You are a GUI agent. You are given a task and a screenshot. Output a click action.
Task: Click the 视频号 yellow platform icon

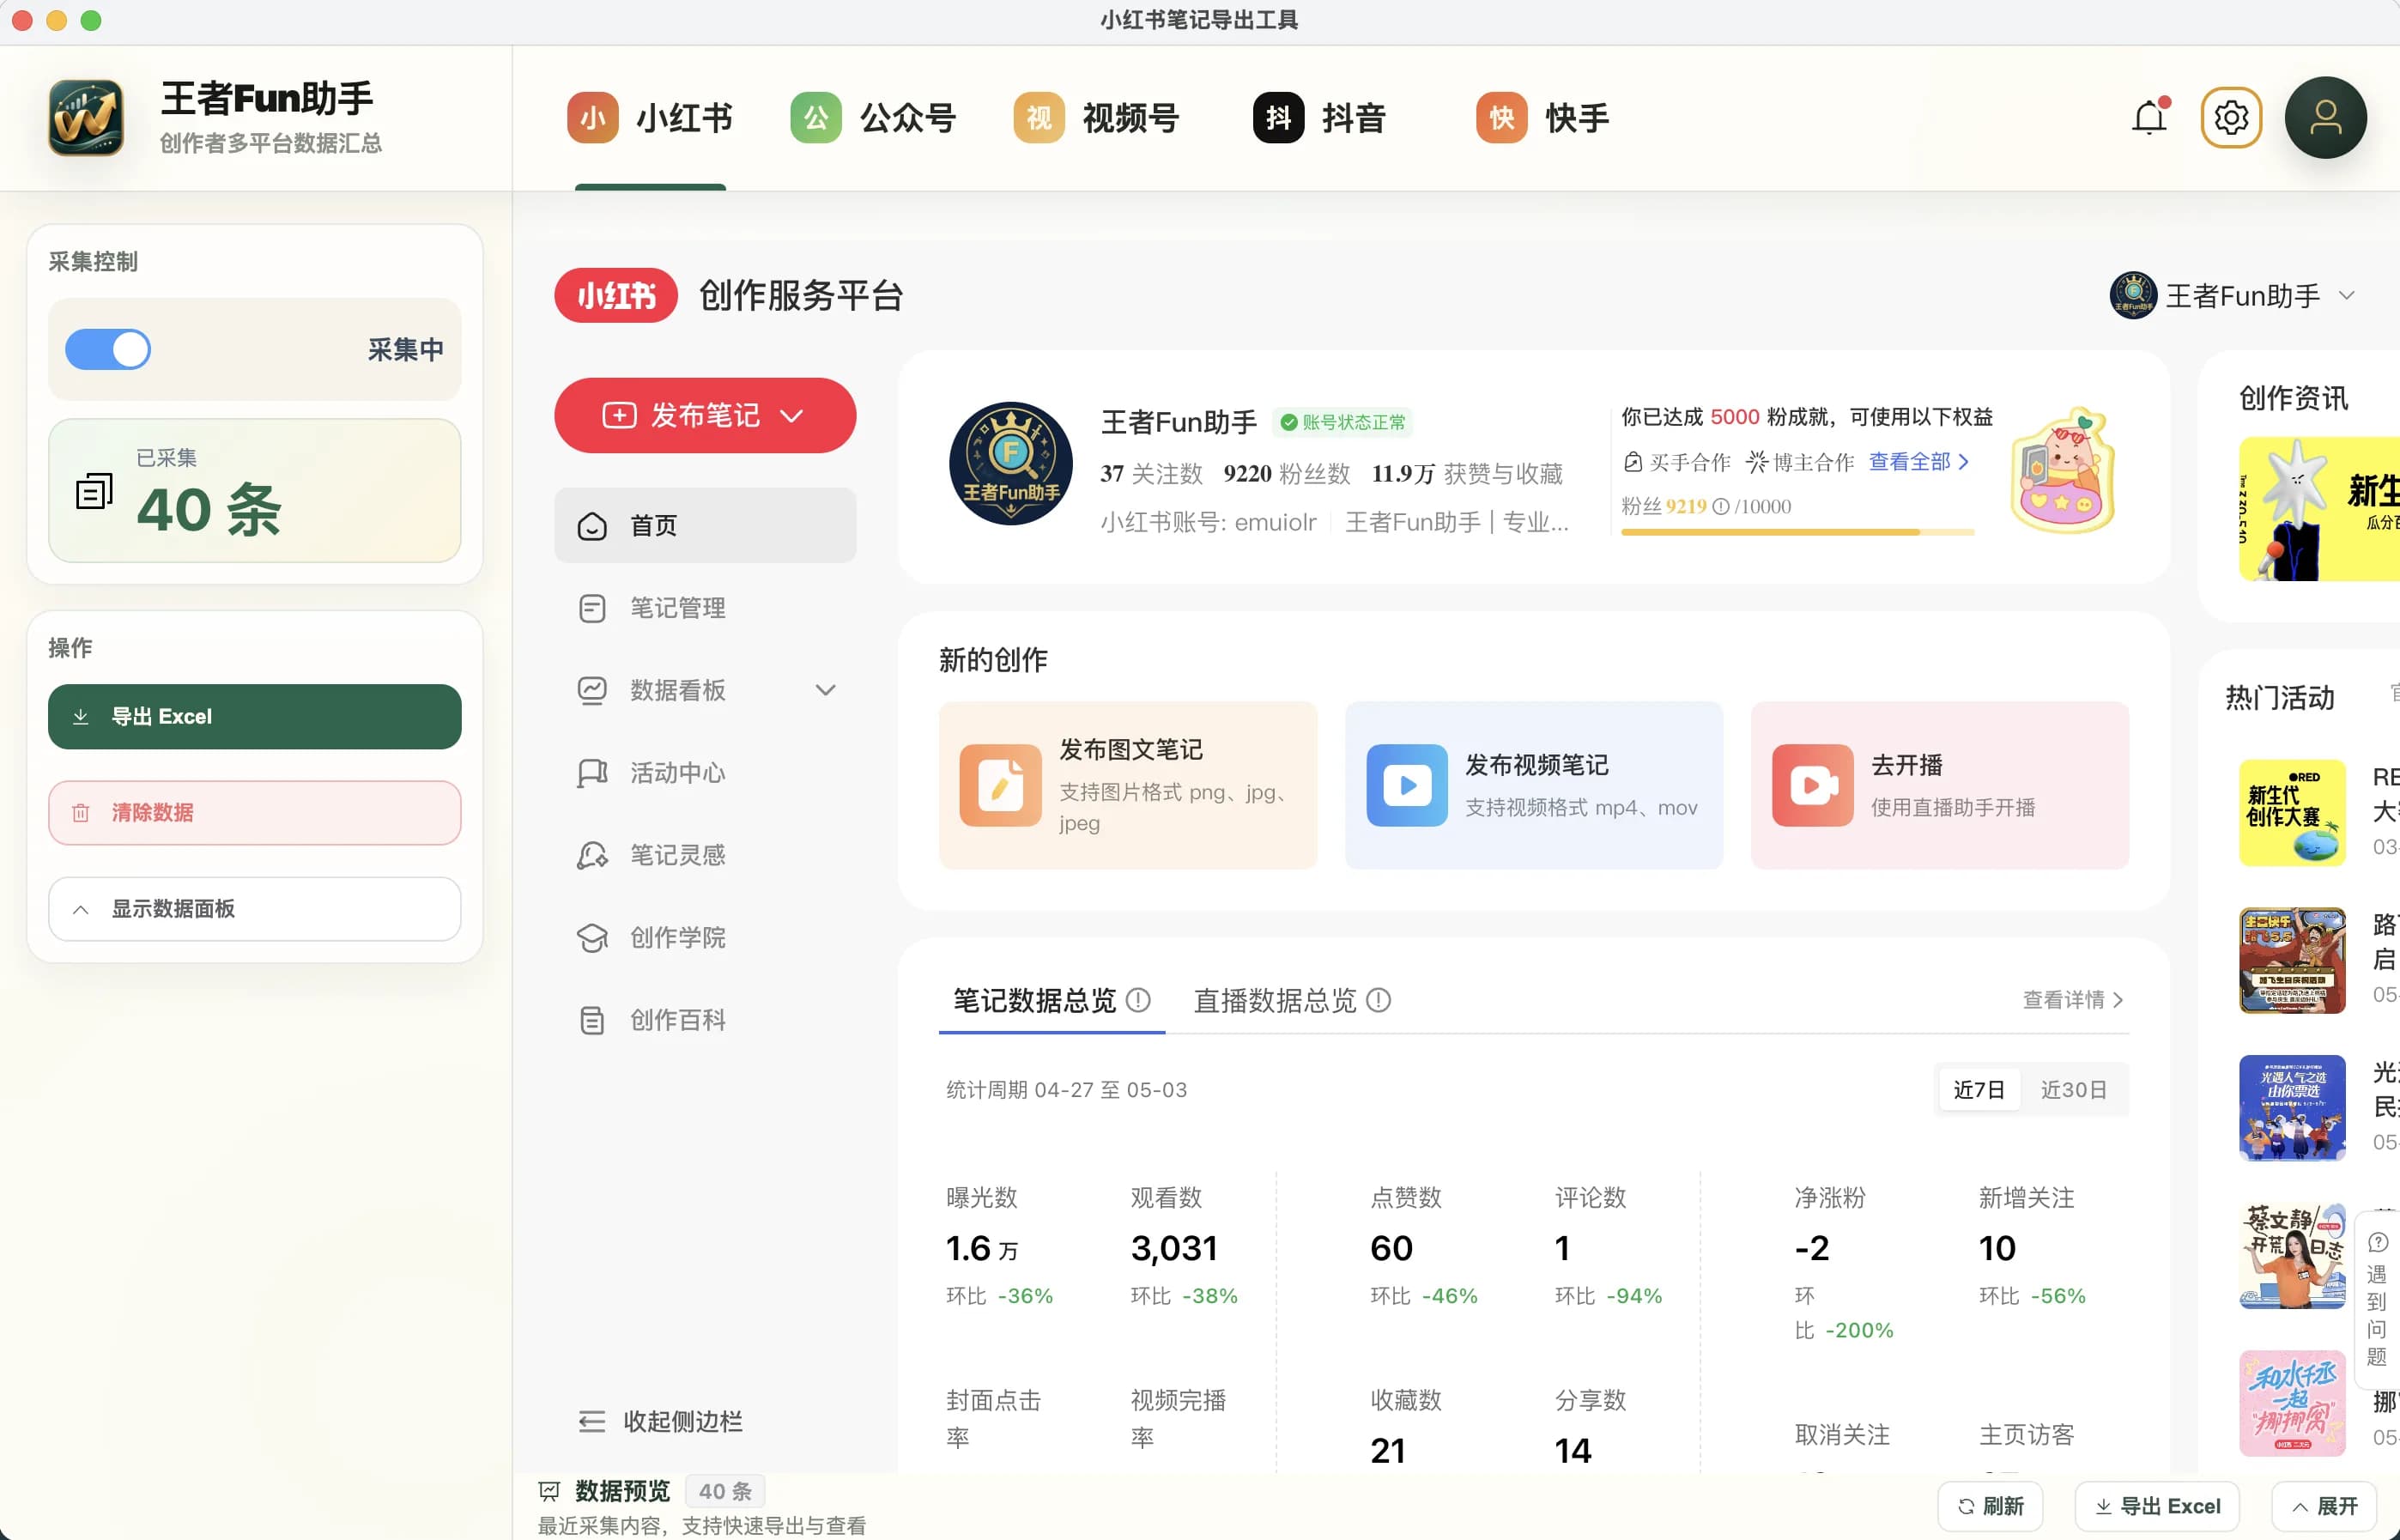click(1039, 118)
